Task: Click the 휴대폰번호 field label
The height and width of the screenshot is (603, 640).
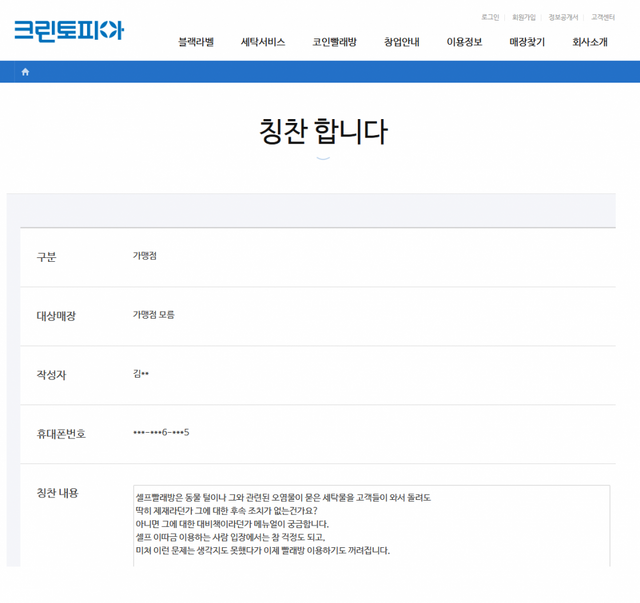Action: click(x=61, y=434)
